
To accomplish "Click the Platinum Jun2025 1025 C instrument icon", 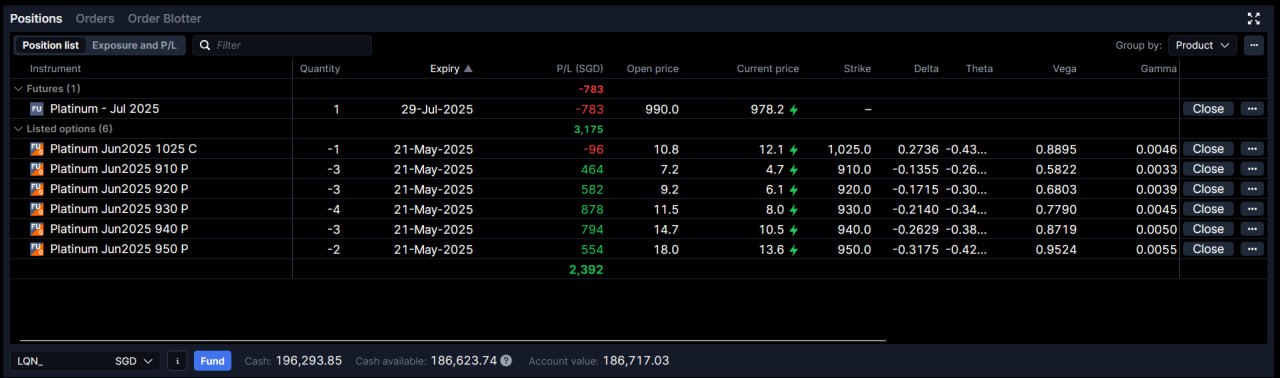I will 36,149.
